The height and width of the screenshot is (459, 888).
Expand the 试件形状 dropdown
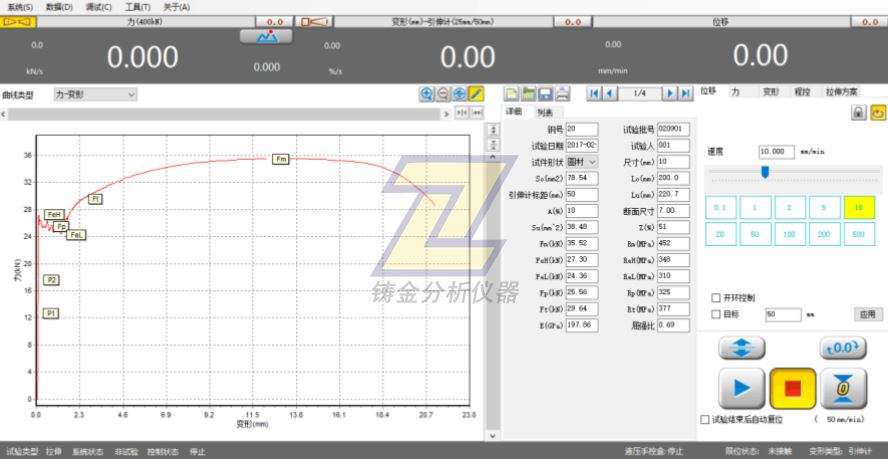581,161
